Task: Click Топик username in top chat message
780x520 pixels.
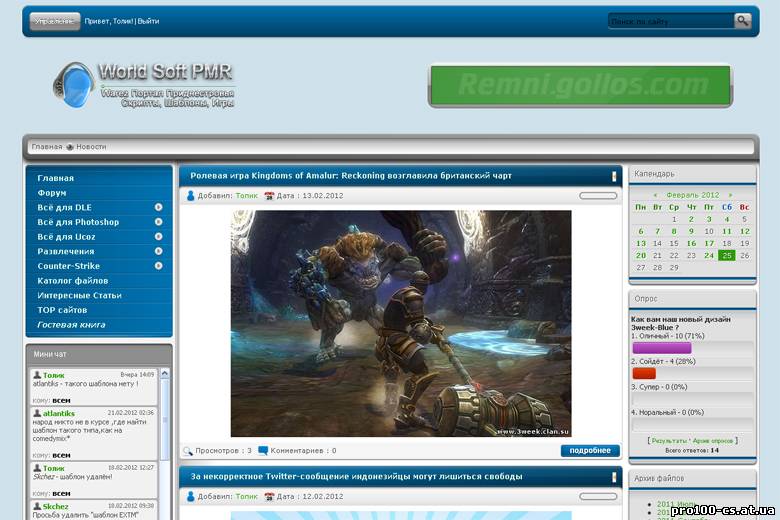Action: click(x=54, y=375)
